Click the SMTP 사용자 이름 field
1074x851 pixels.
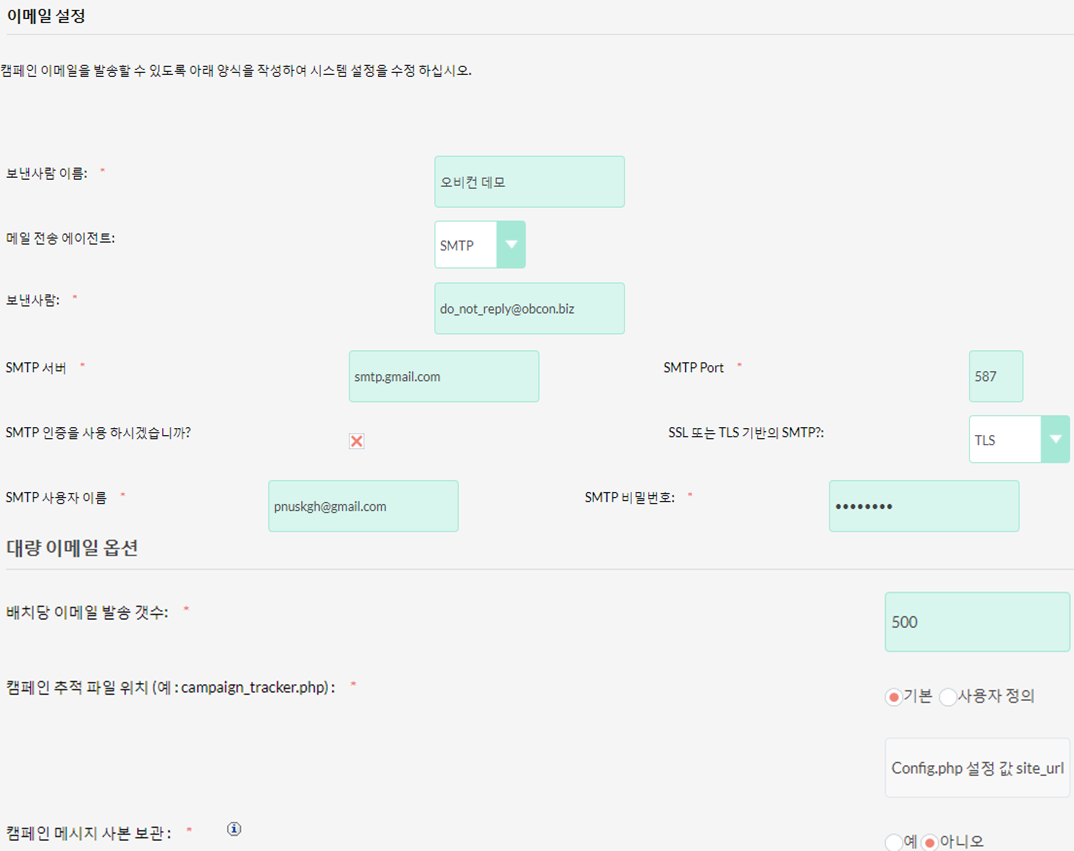pos(363,506)
